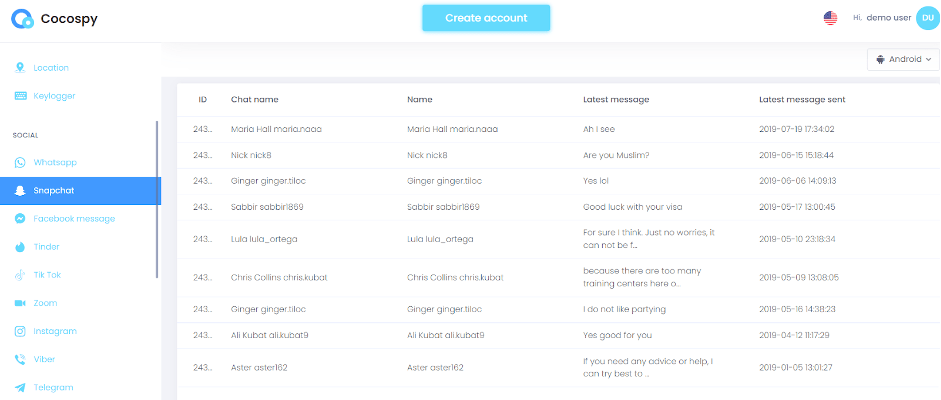Viewport: 941px width, 400px height.
Task: Click the message 'Are you Muslim?'
Action: [616, 155]
